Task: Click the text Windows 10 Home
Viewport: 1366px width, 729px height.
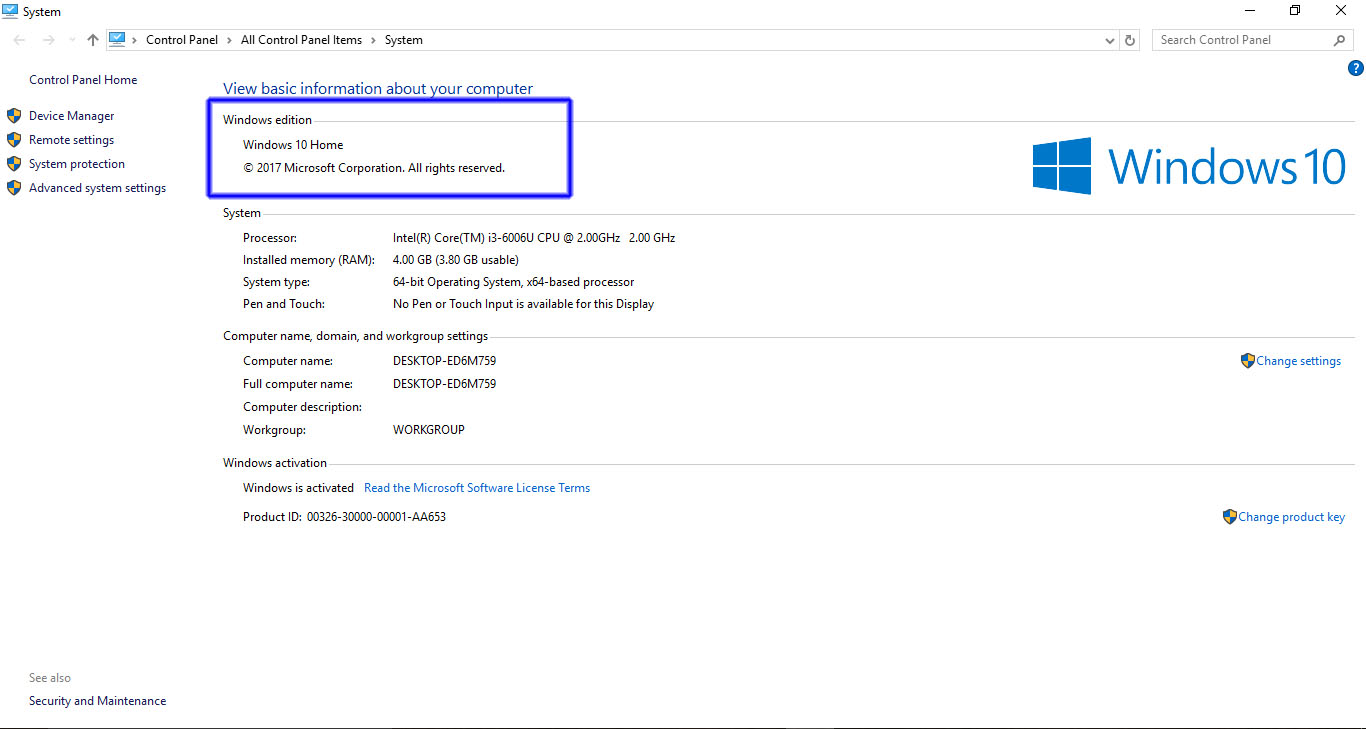Action: [293, 145]
